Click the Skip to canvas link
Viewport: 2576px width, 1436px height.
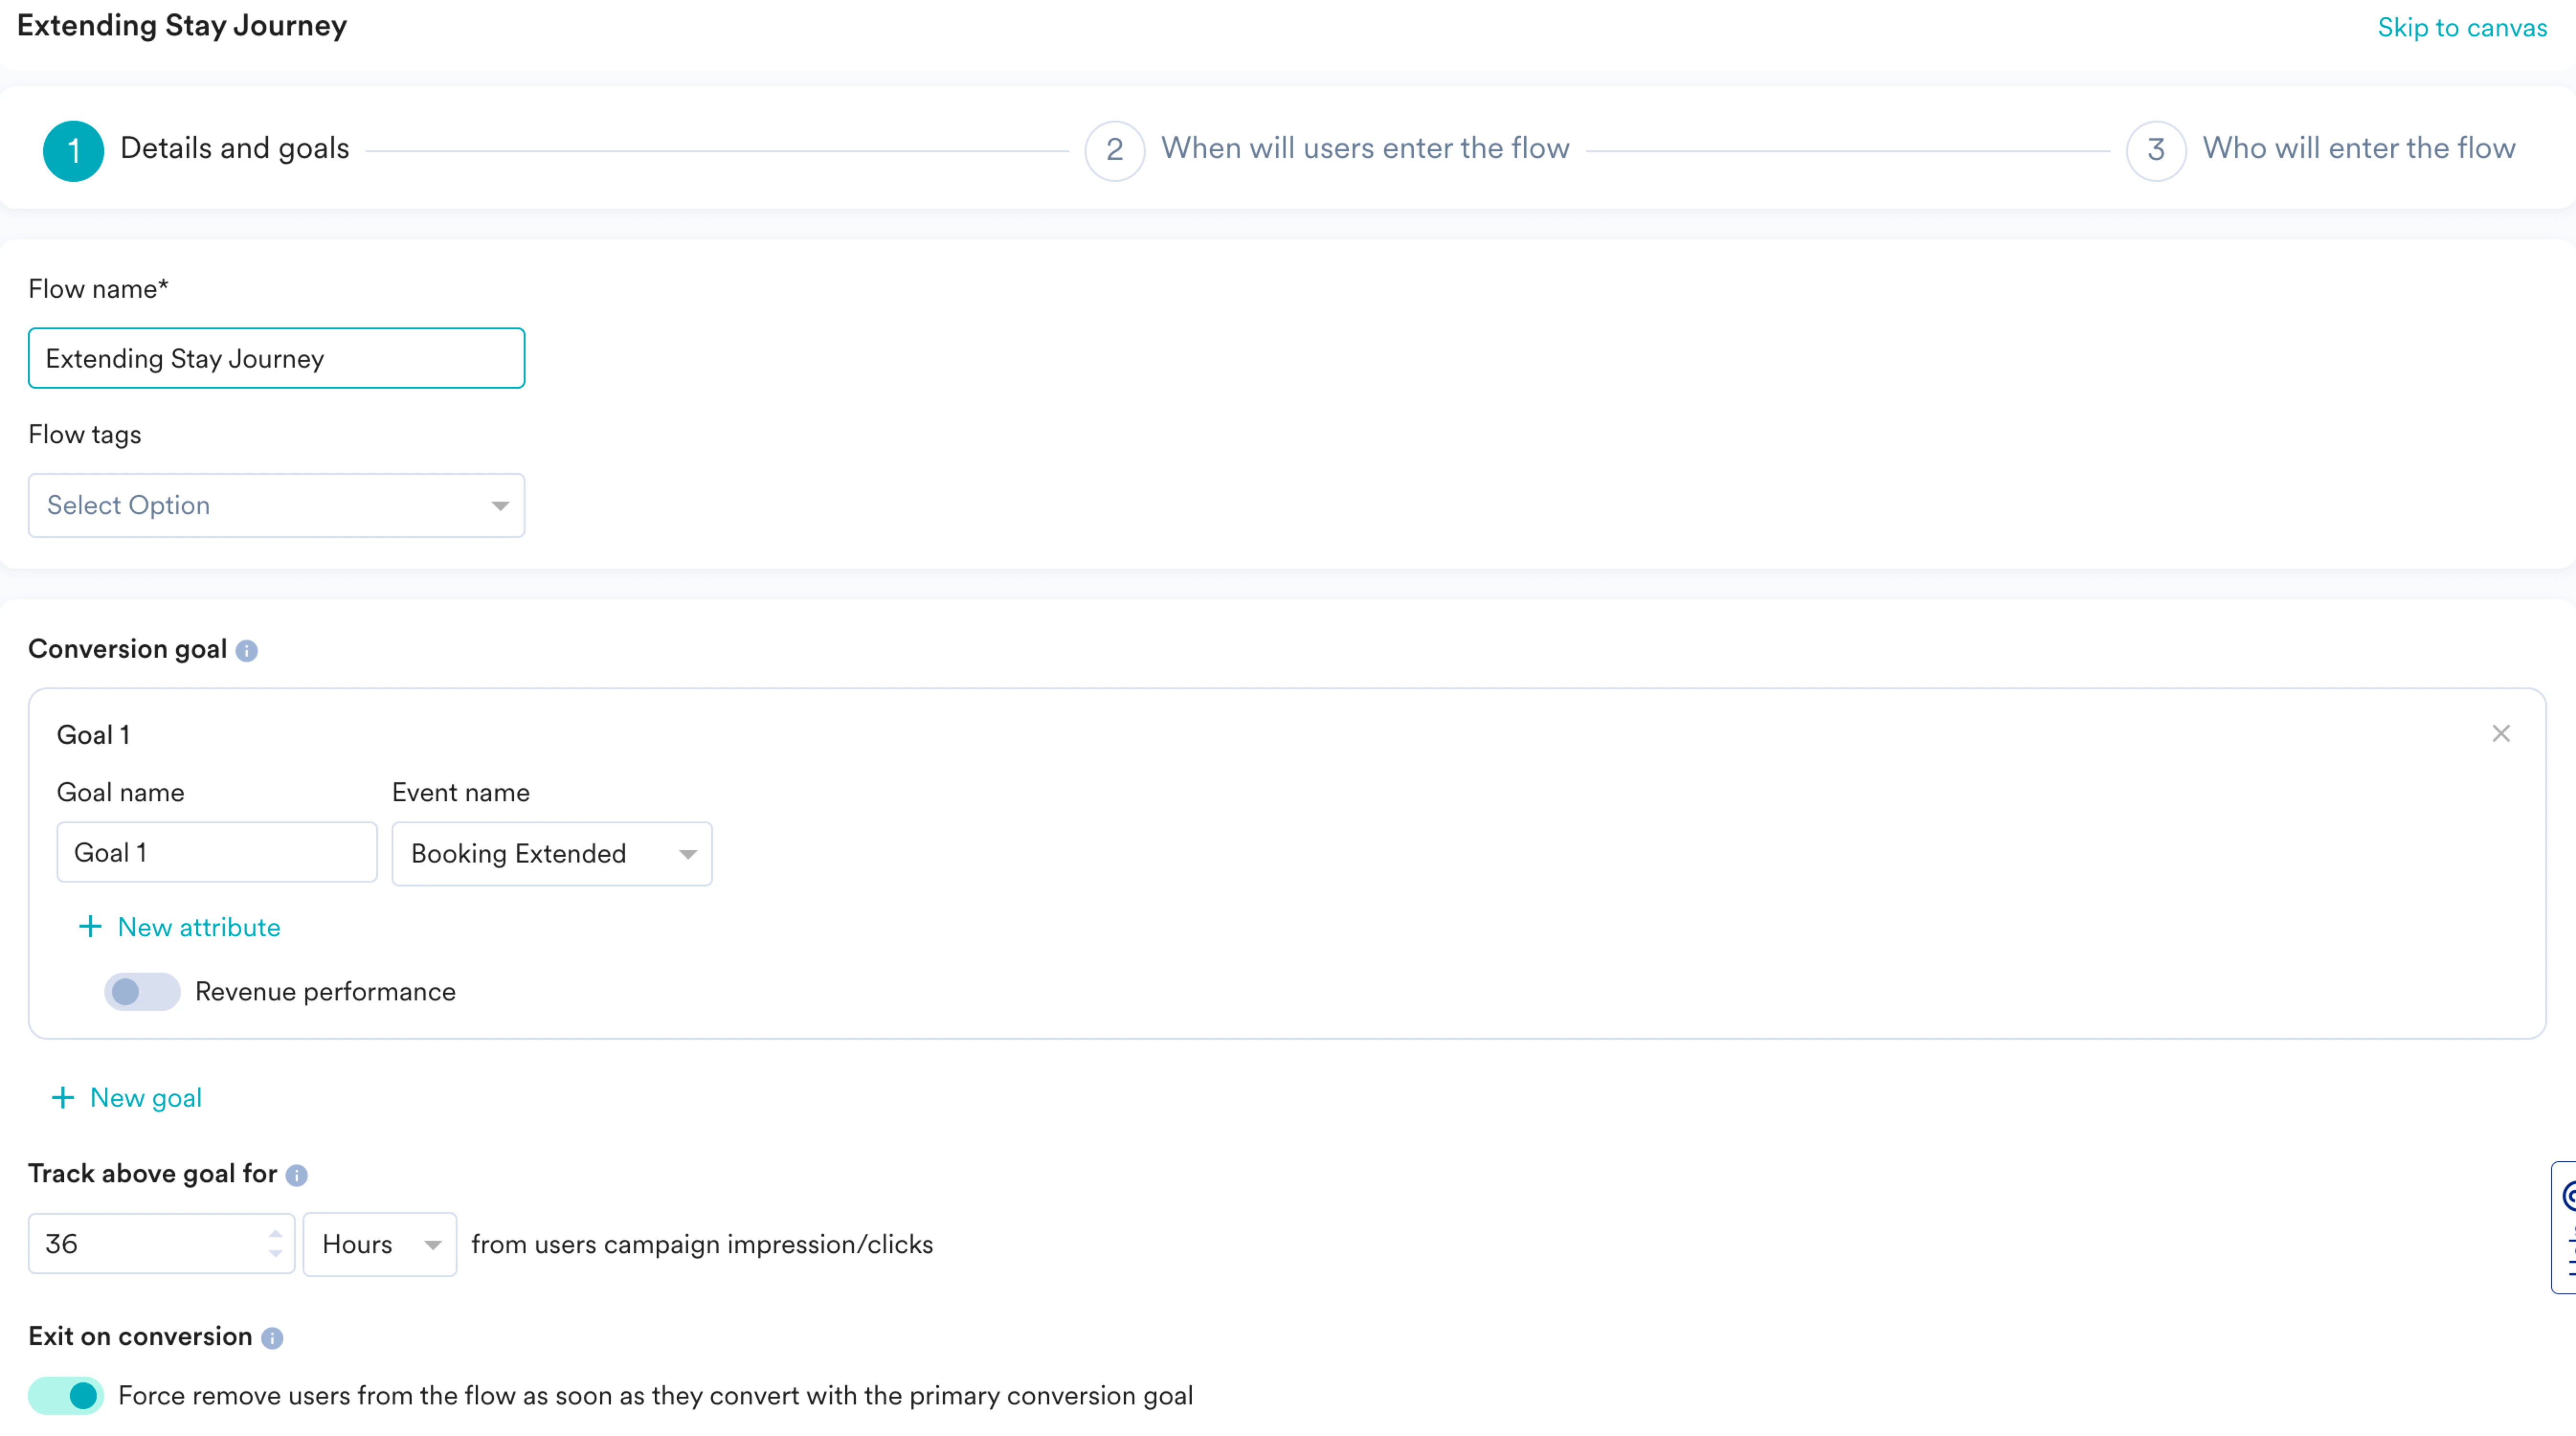pyautogui.click(x=2461, y=27)
